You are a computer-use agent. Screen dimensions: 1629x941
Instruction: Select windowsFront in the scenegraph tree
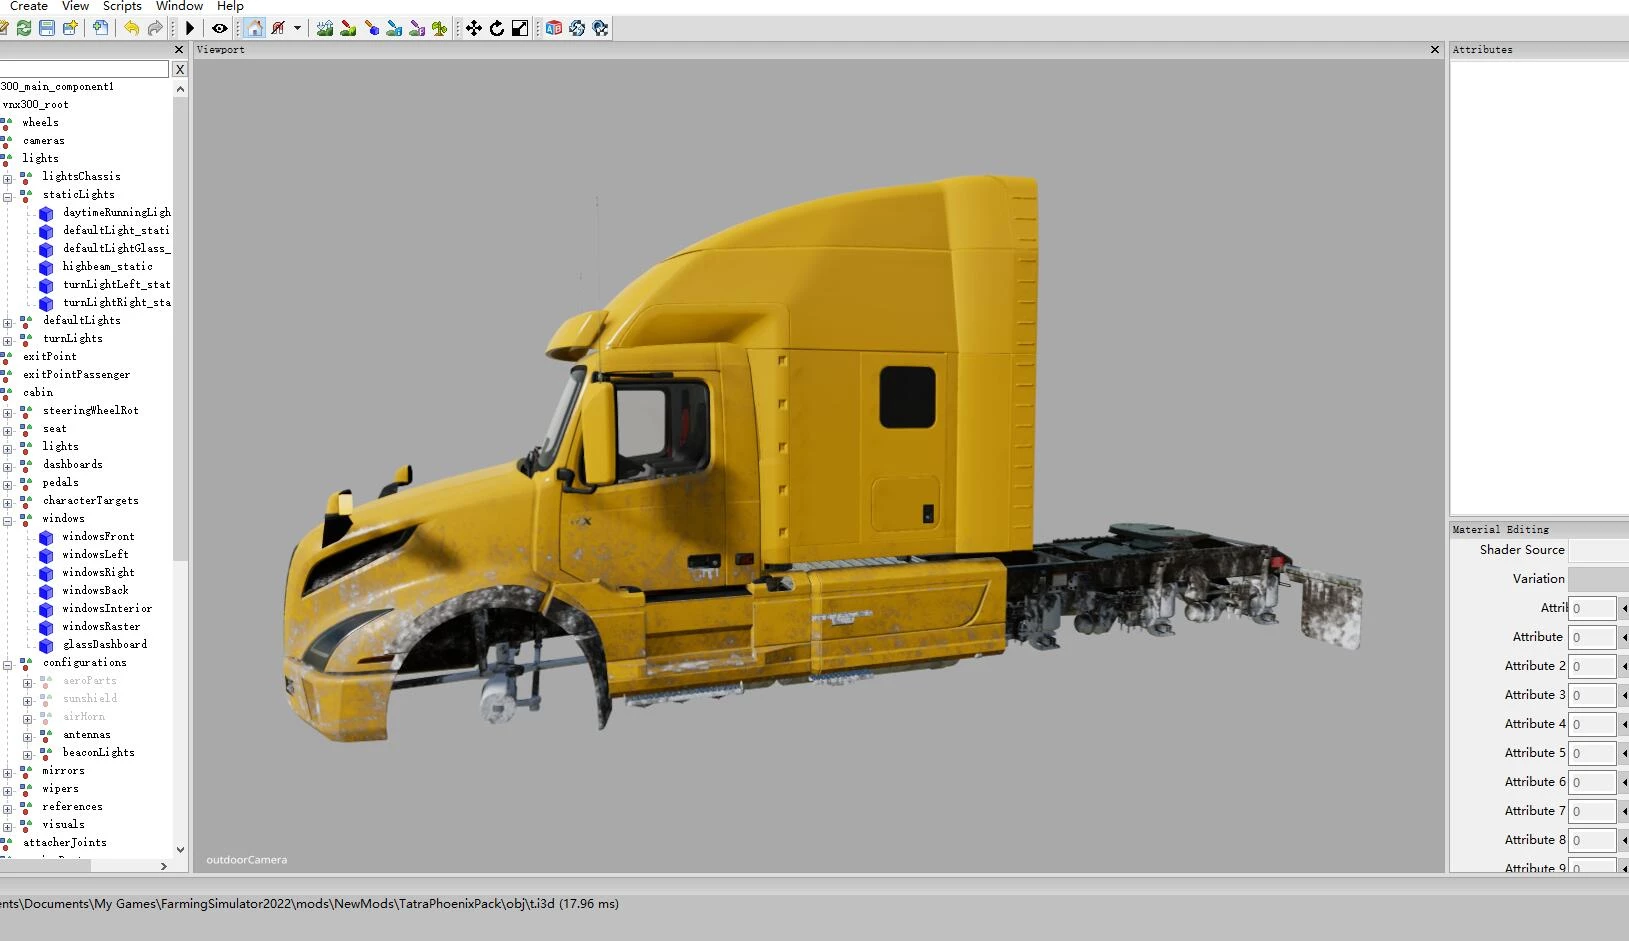(98, 537)
